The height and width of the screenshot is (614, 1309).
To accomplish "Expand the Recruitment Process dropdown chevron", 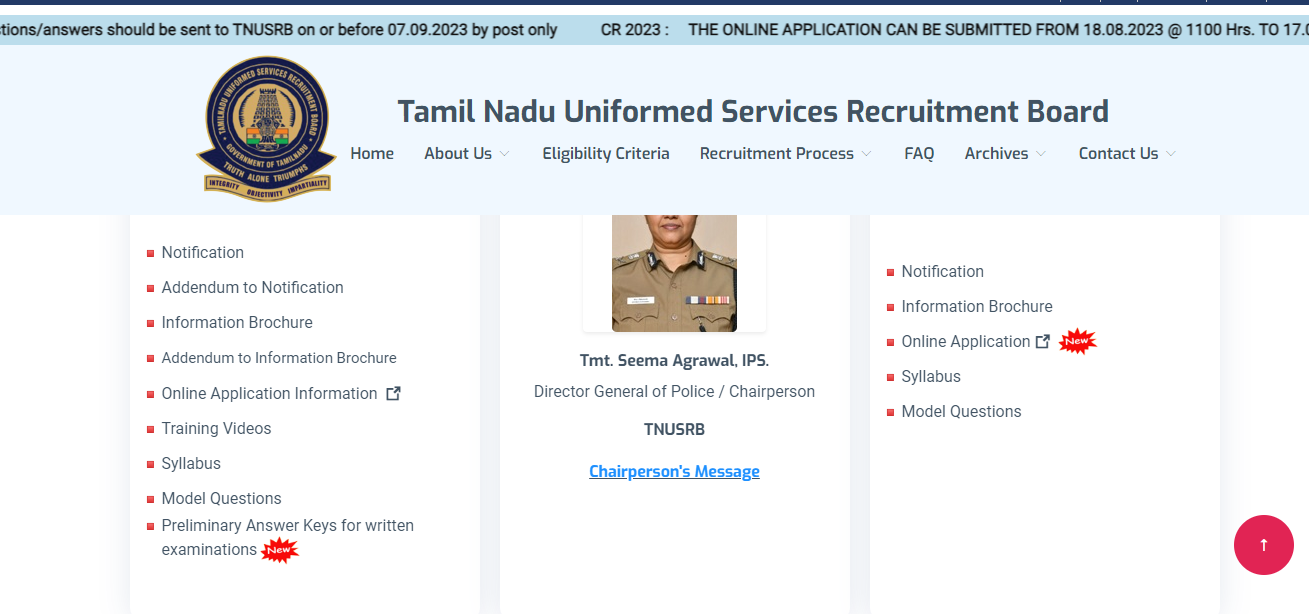I will tap(866, 153).
